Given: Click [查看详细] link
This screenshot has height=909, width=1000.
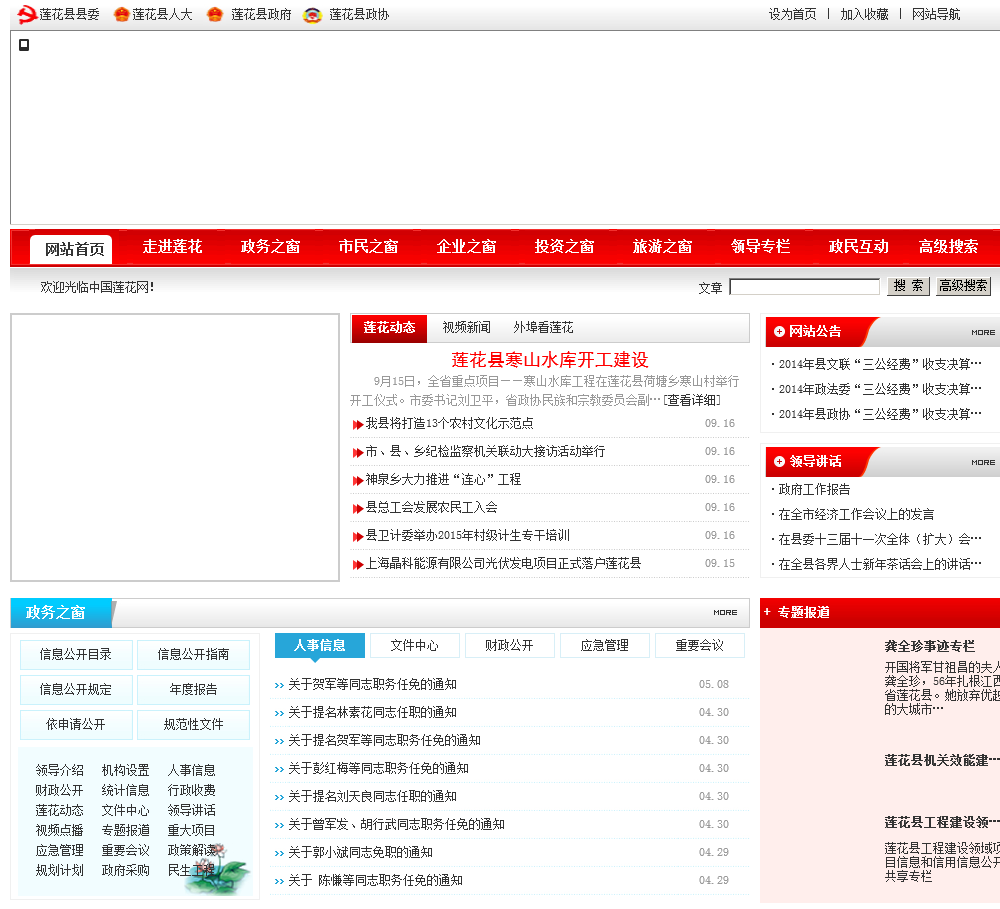Looking at the screenshot, I should click(692, 400).
